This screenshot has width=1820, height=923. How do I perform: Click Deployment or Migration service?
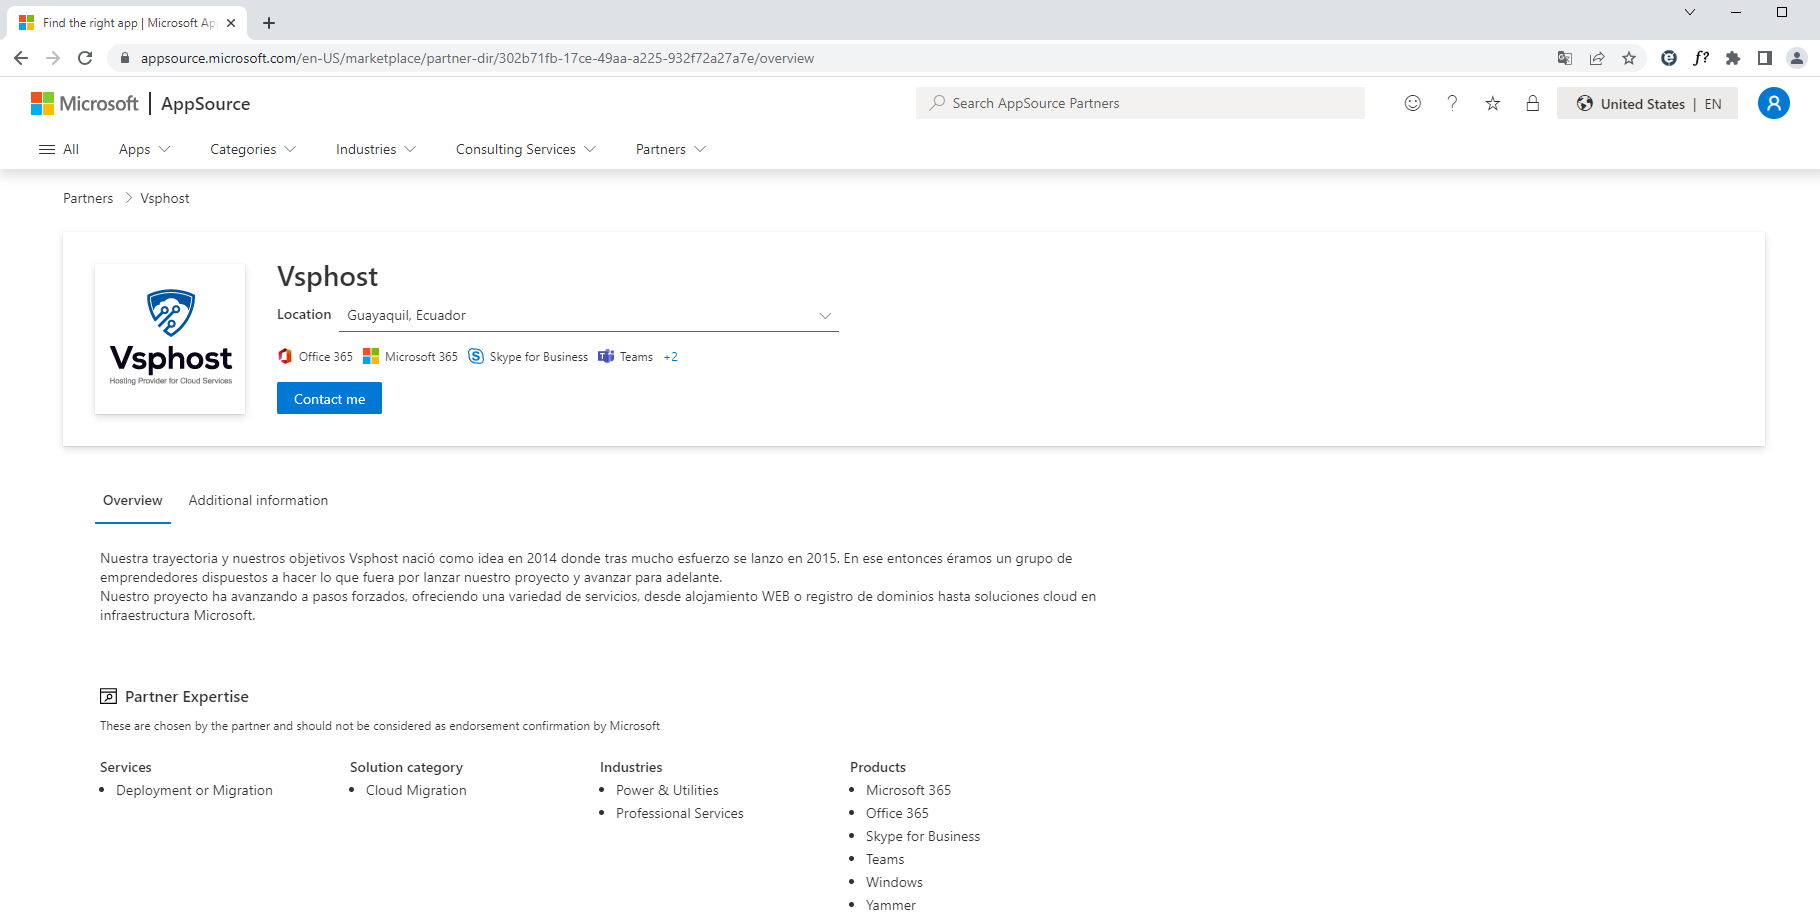pos(194,790)
